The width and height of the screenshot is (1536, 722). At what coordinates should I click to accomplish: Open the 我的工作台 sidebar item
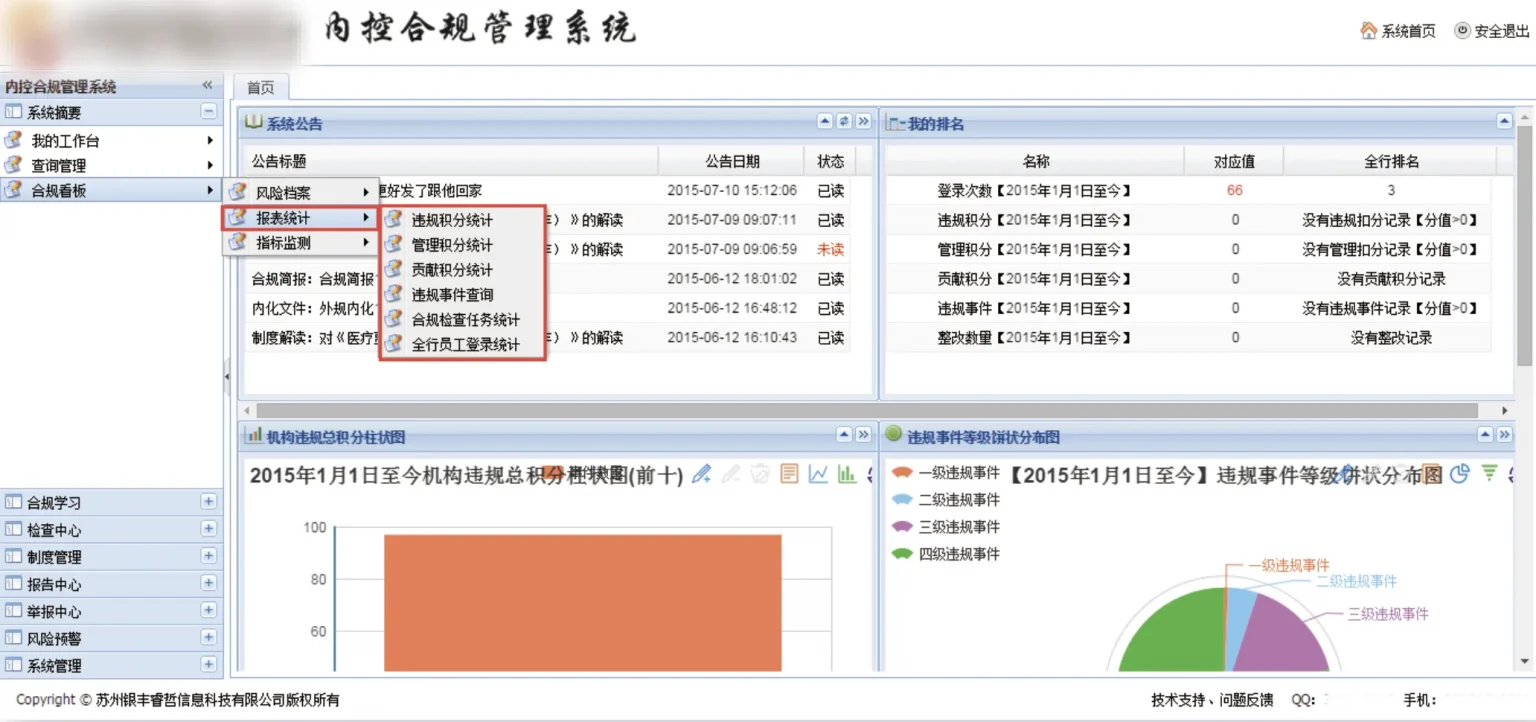click(65, 141)
